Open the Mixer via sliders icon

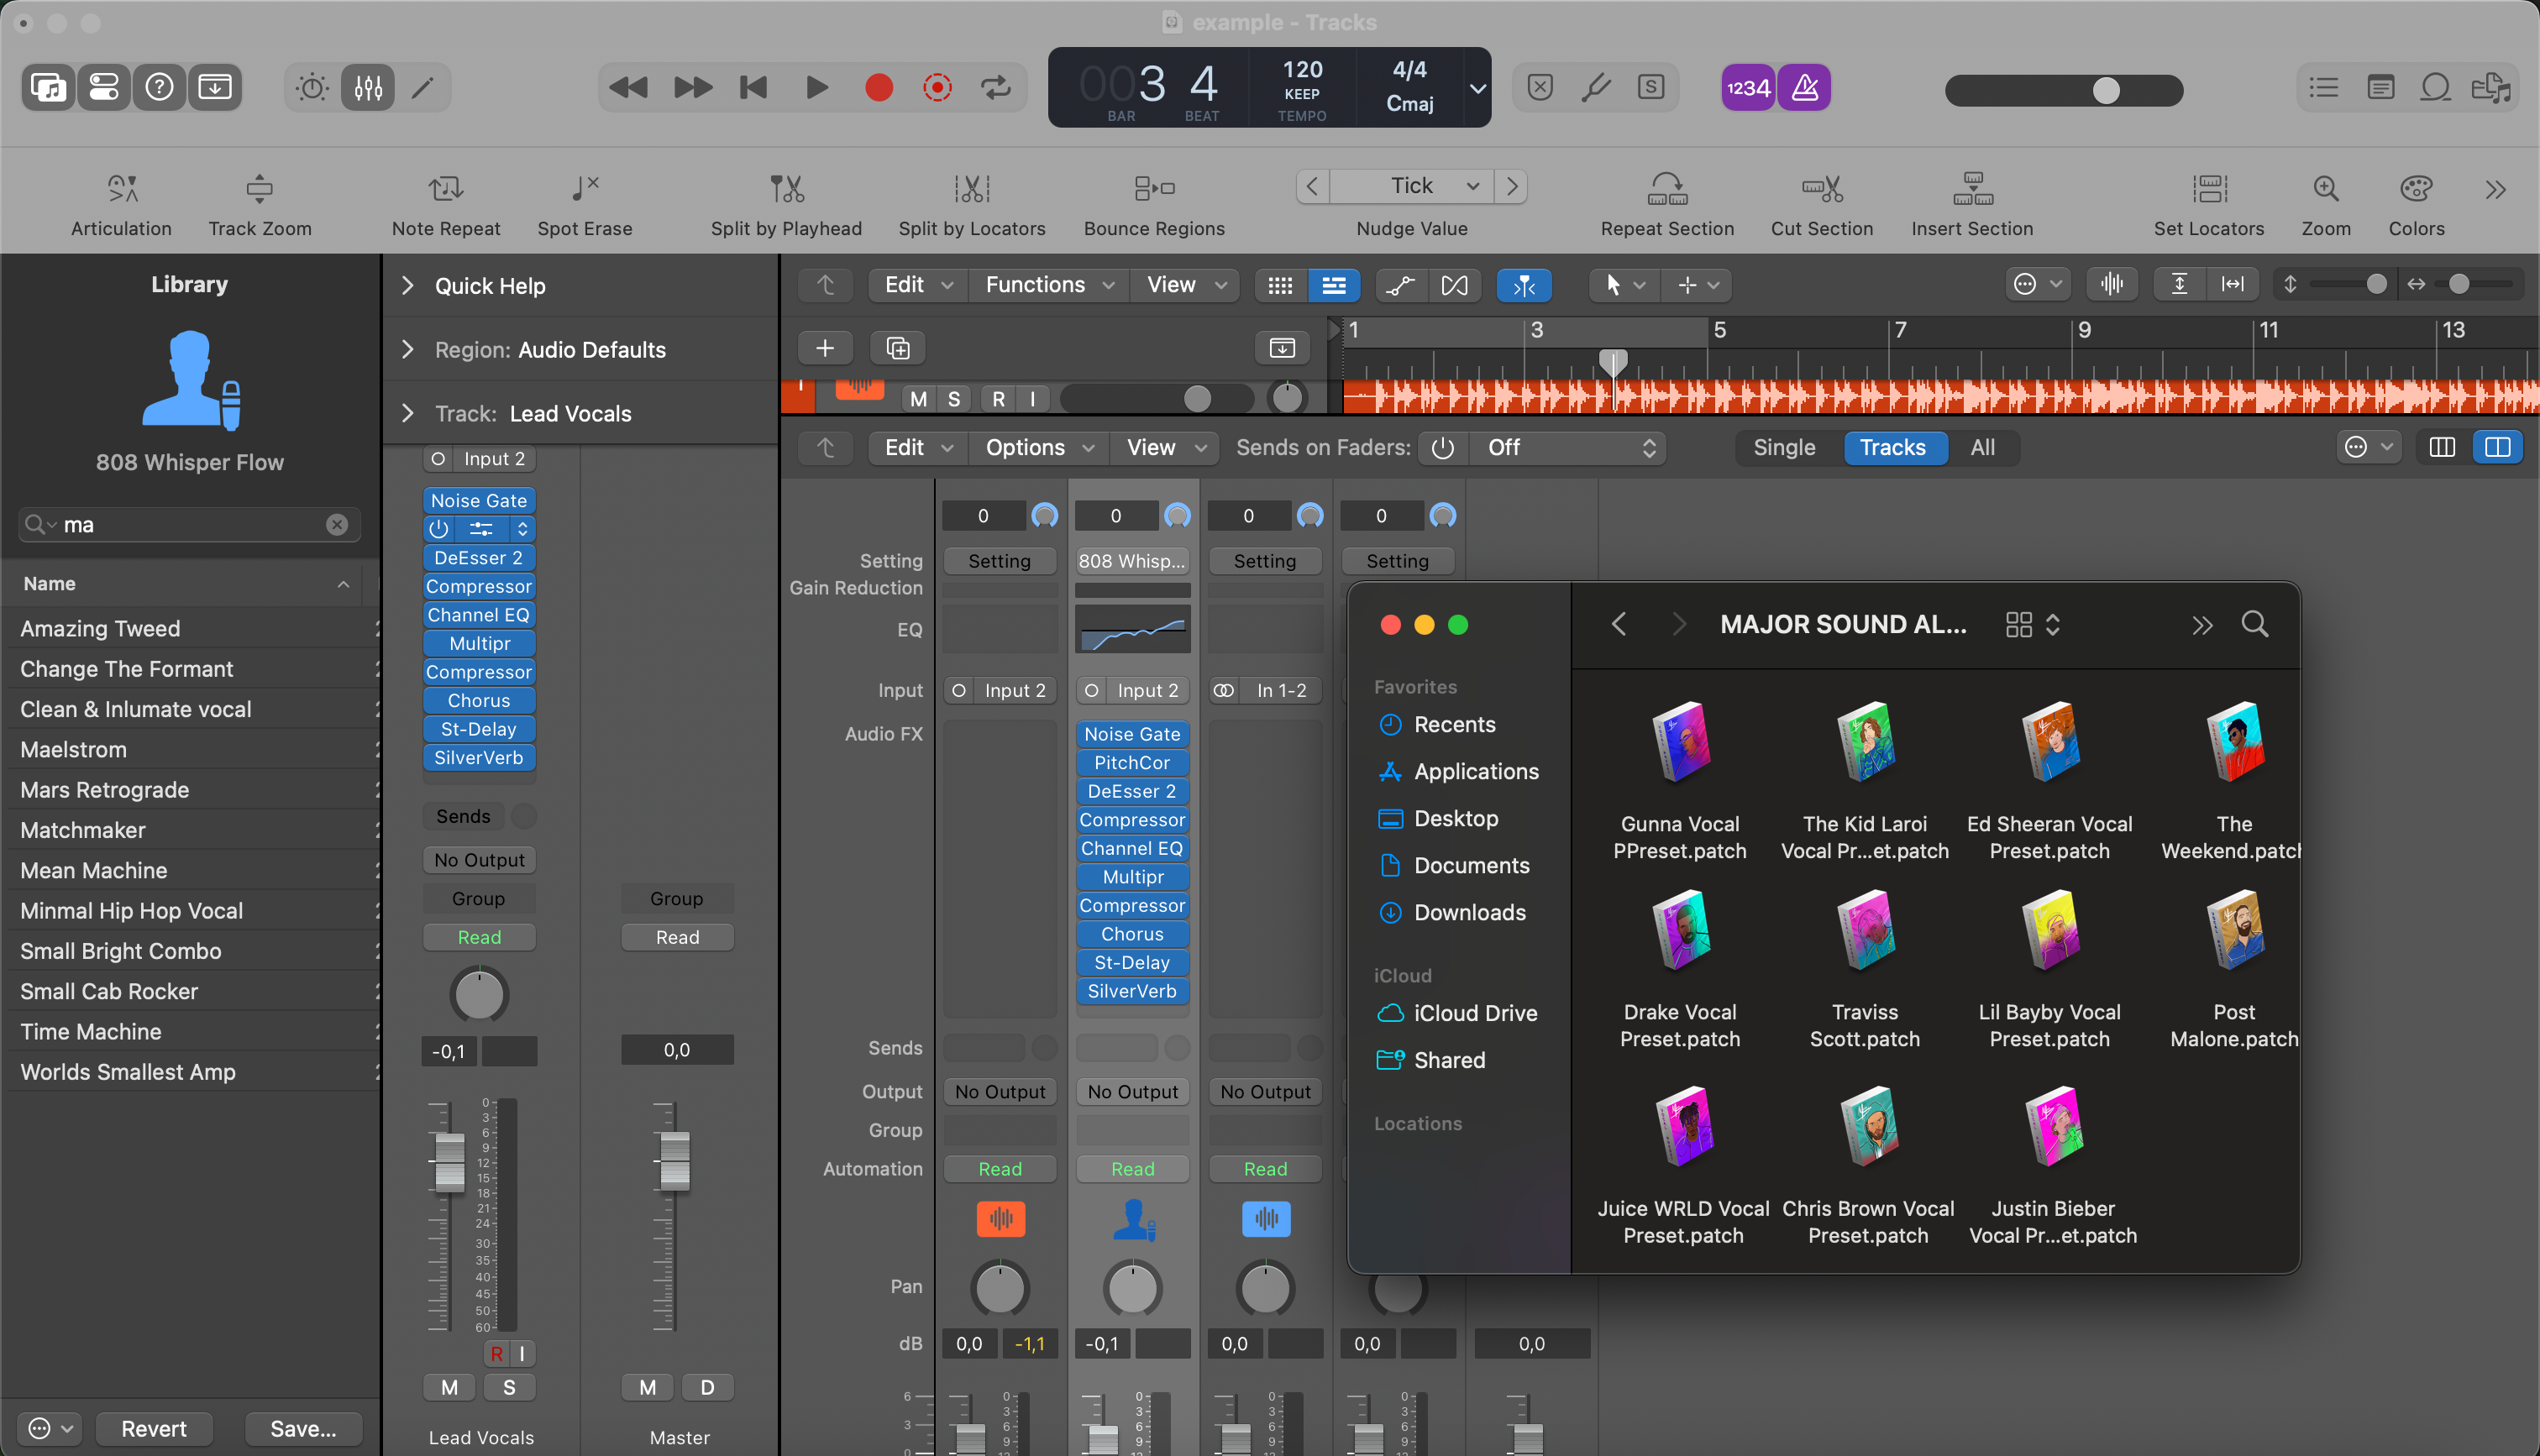click(x=368, y=88)
